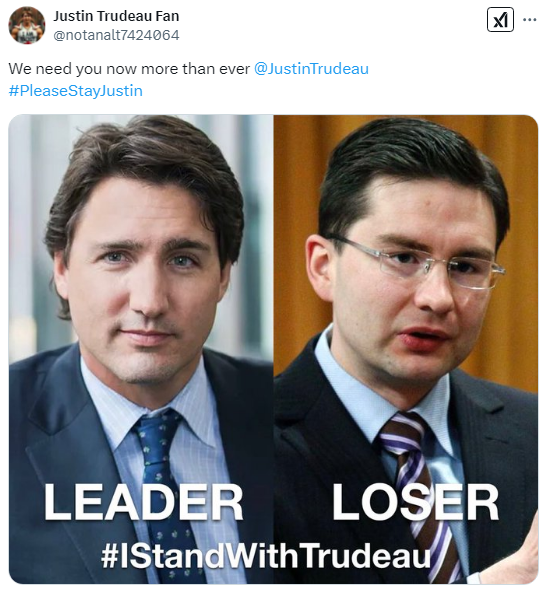Click the #IStandWithTrudeau text in image

266,555
